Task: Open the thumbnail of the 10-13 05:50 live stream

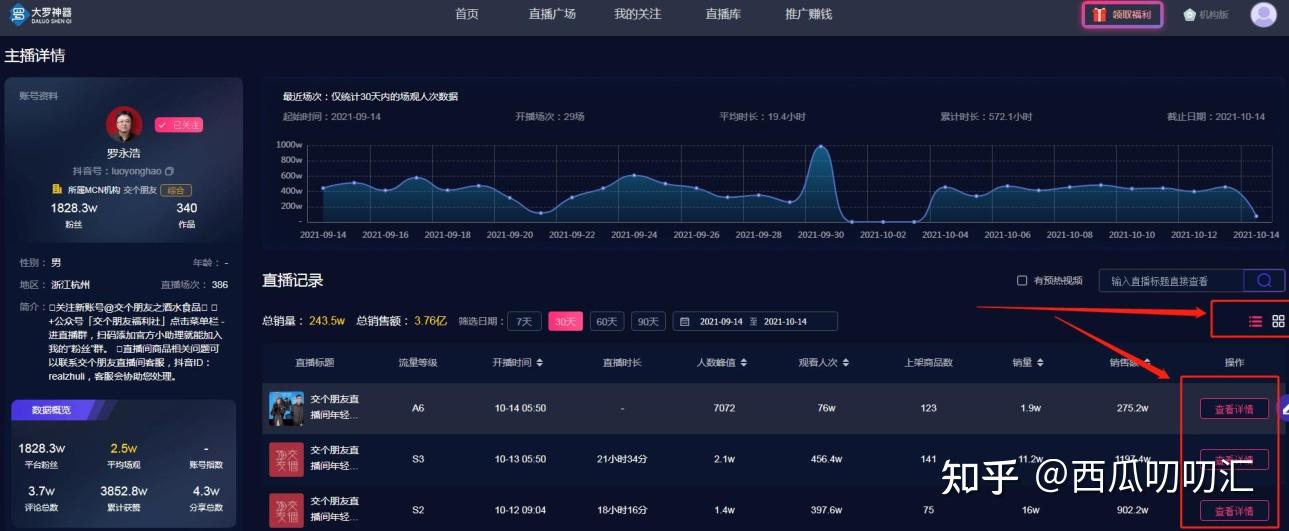Action: coord(286,459)
